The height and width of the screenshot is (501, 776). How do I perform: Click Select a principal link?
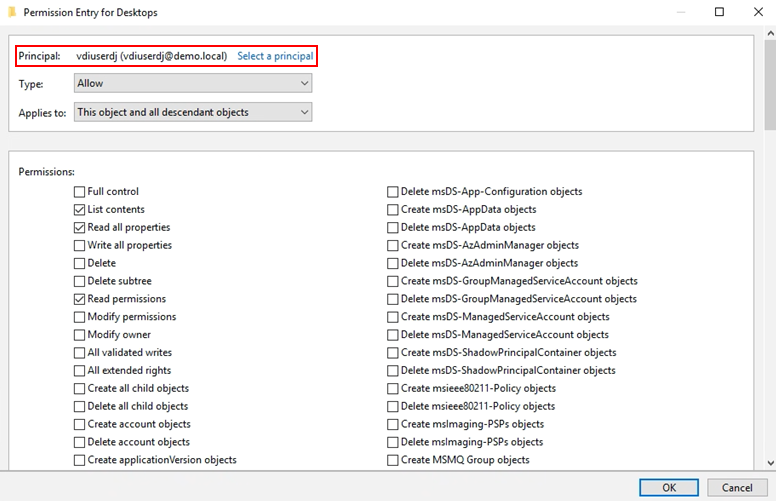point(275,56)
